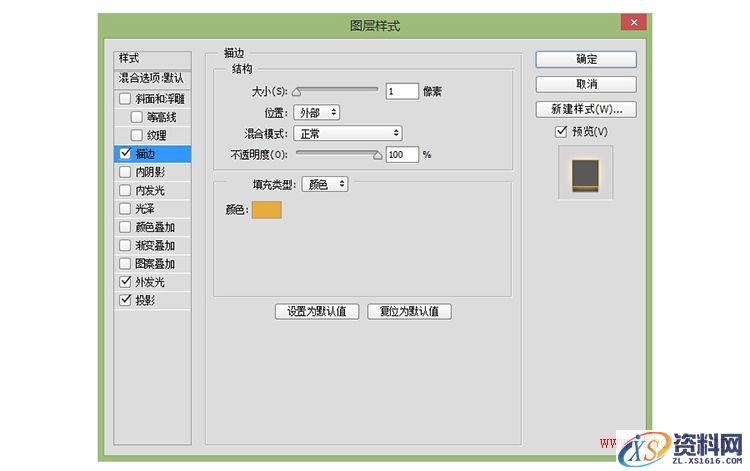This screenshot has height=471, width=750.
Task: Uncheck the 投影 checkbox
Action: (x=125, y=300)
